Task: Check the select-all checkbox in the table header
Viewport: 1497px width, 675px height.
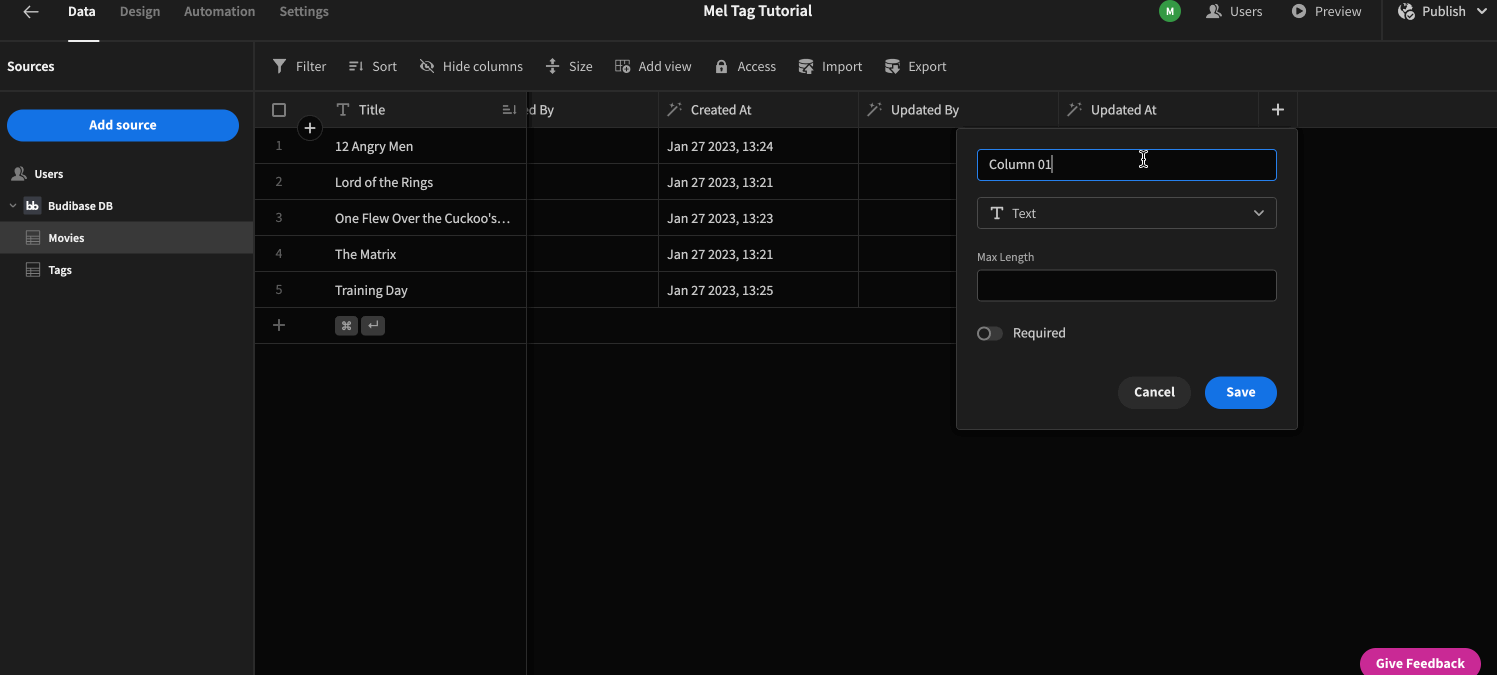Action: tap(279, 109)
